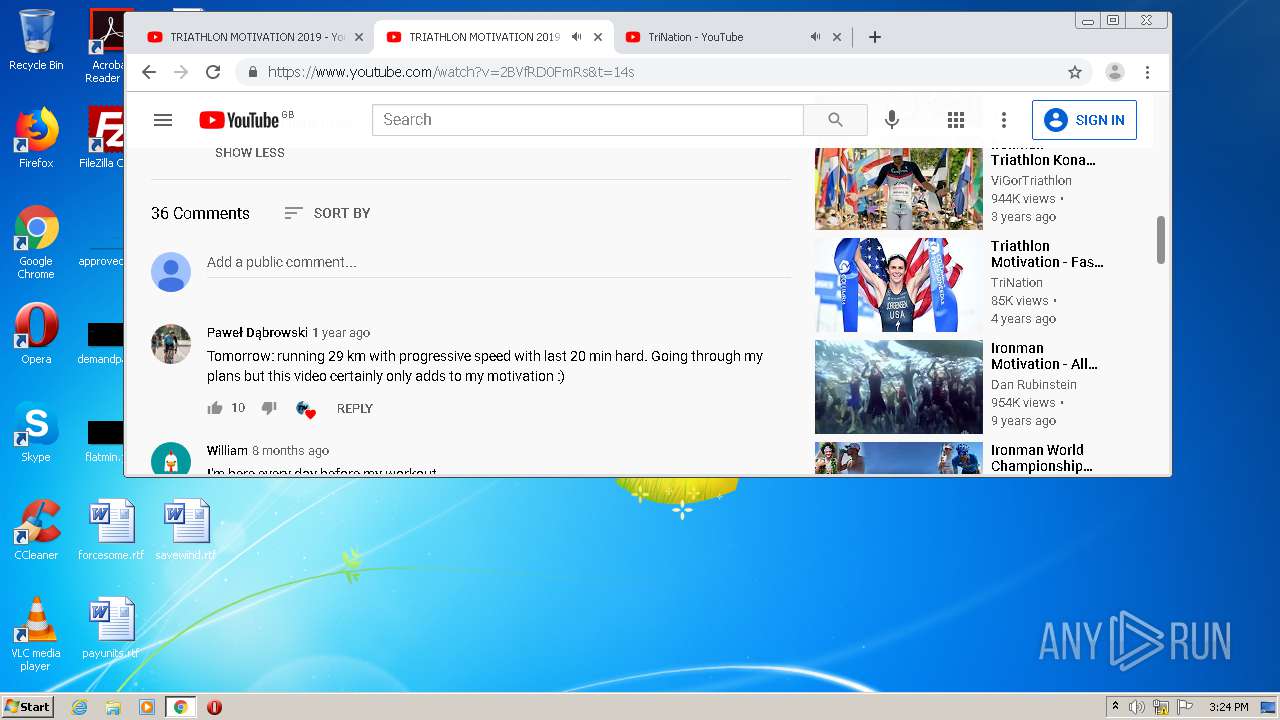
Task: Select the Recycle Bin desktop icon
Action: click(36, 40)
